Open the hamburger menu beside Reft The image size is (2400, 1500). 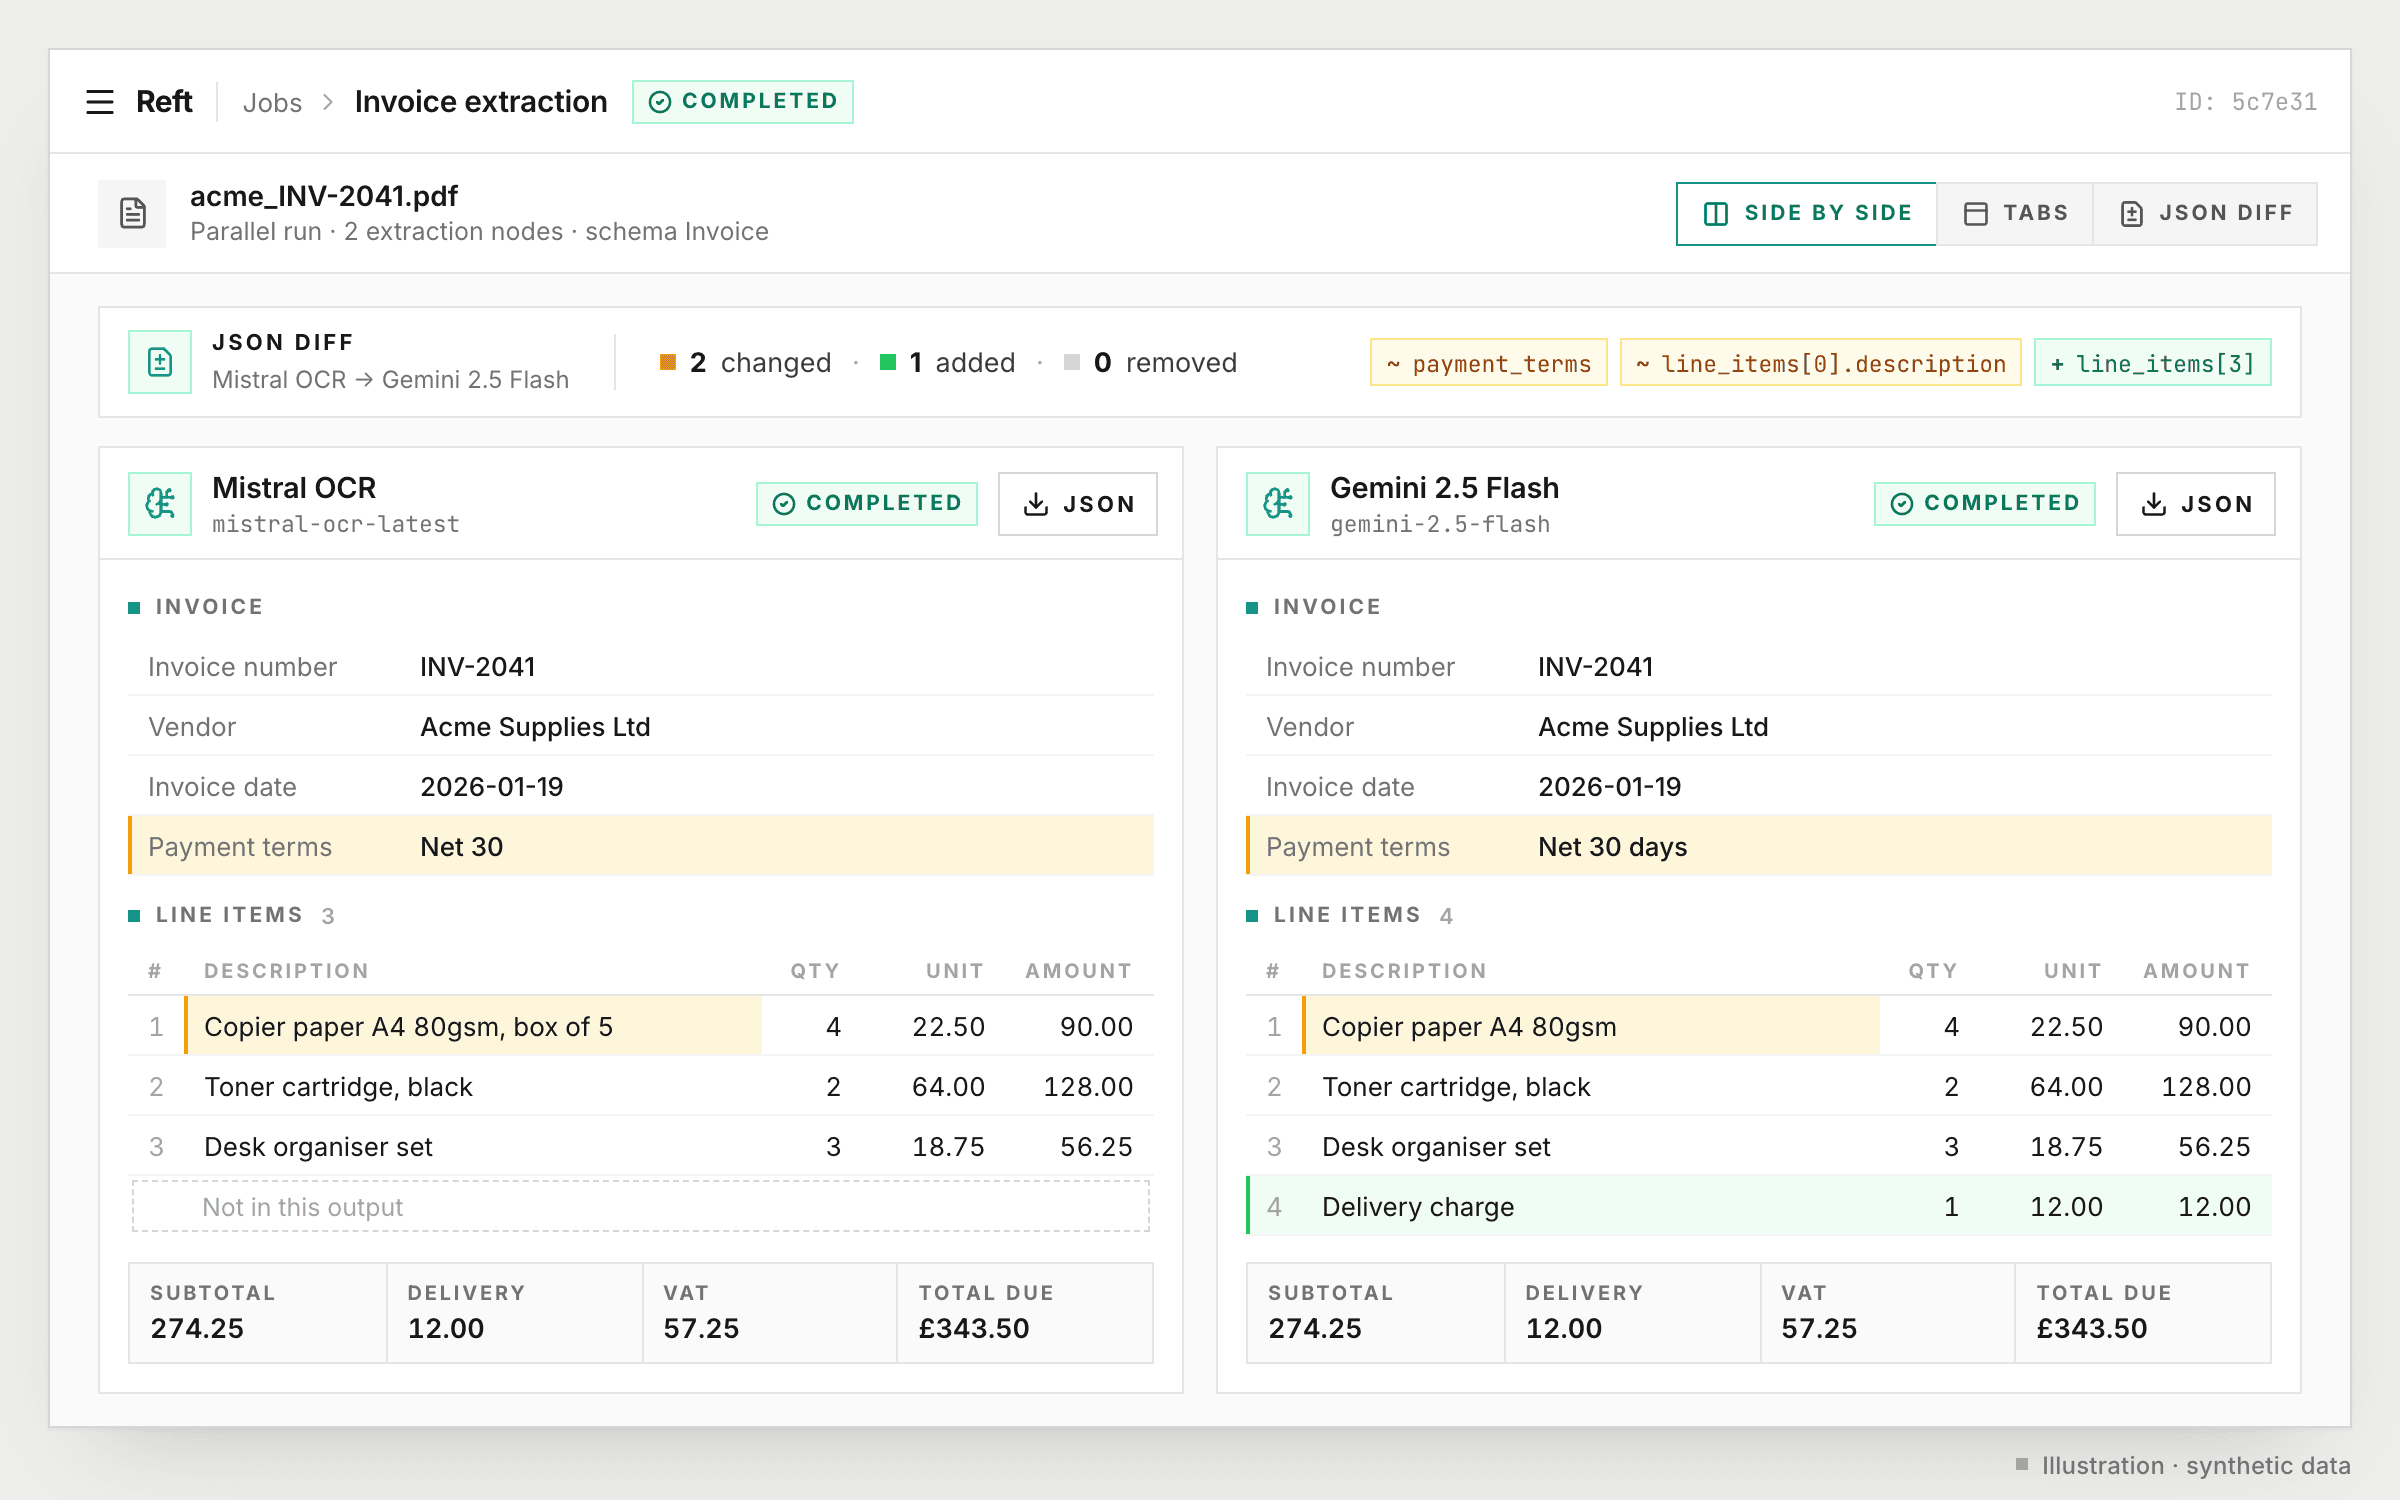click(x=100, y=102)
